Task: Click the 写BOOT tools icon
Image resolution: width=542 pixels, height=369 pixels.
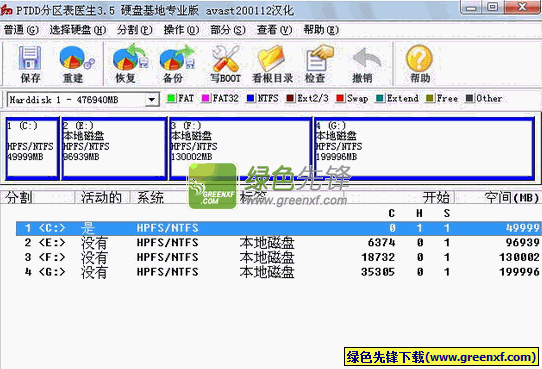Action: 225,58
